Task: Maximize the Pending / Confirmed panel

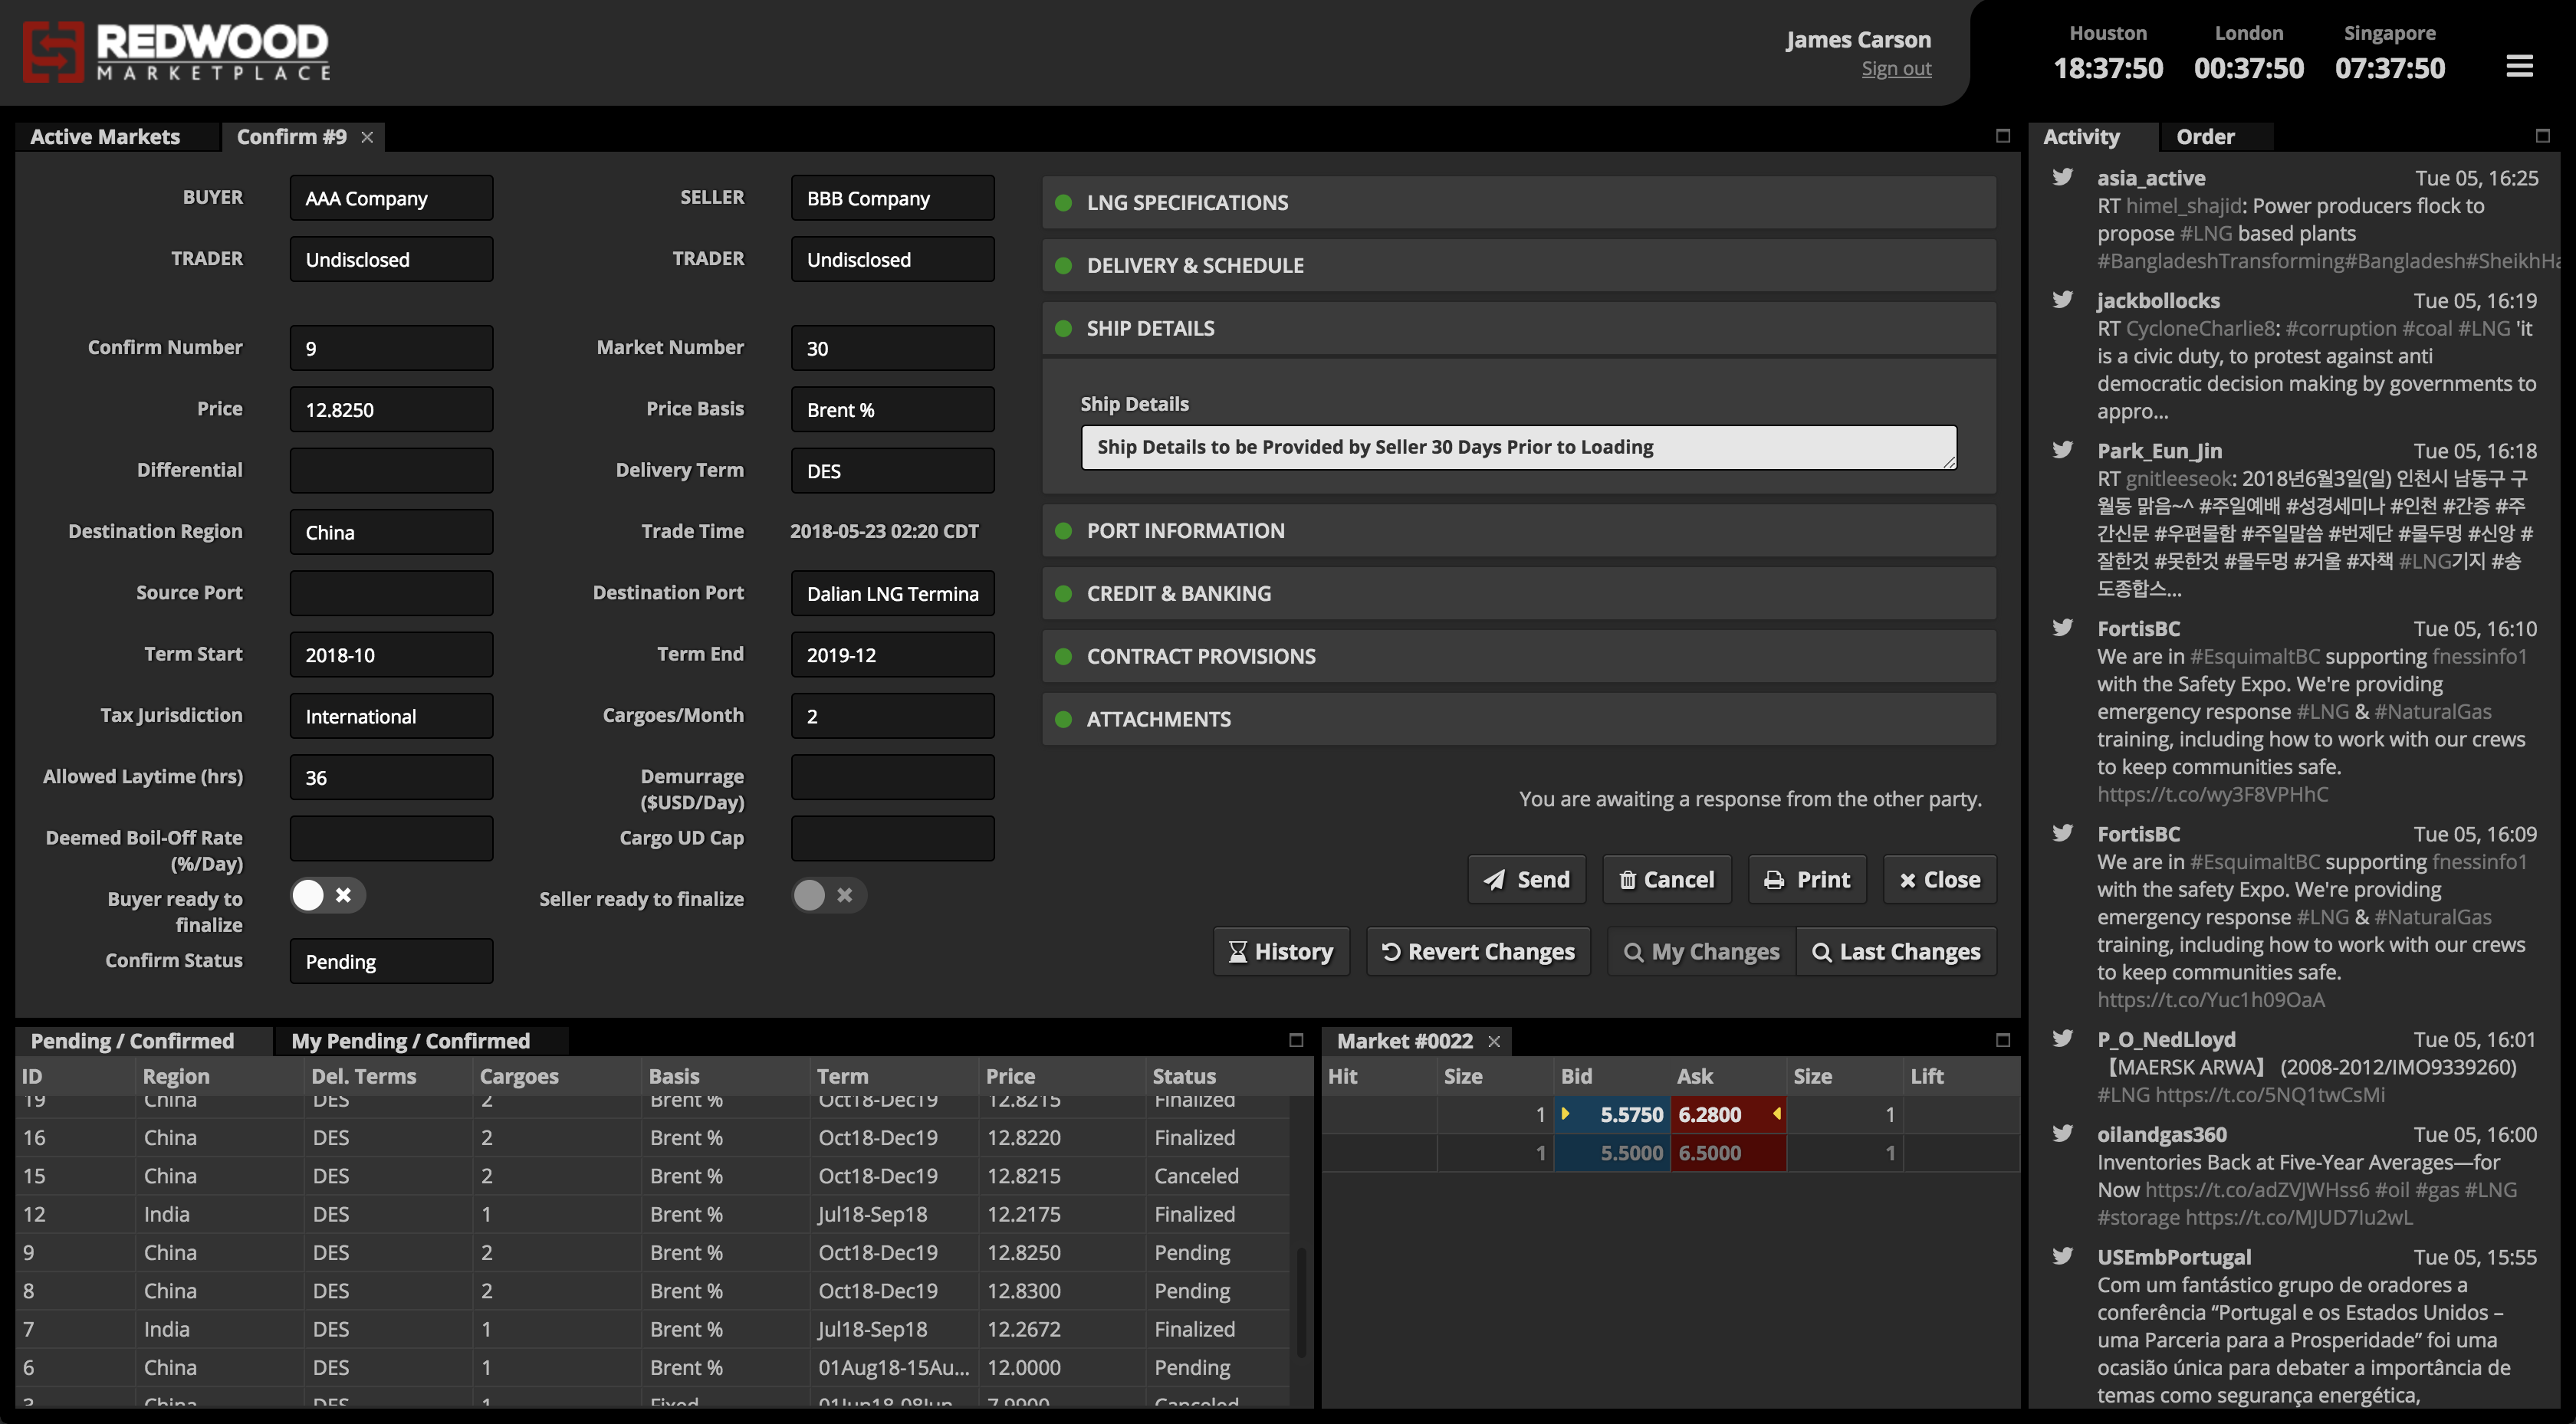Action: click(1296, 1040)
